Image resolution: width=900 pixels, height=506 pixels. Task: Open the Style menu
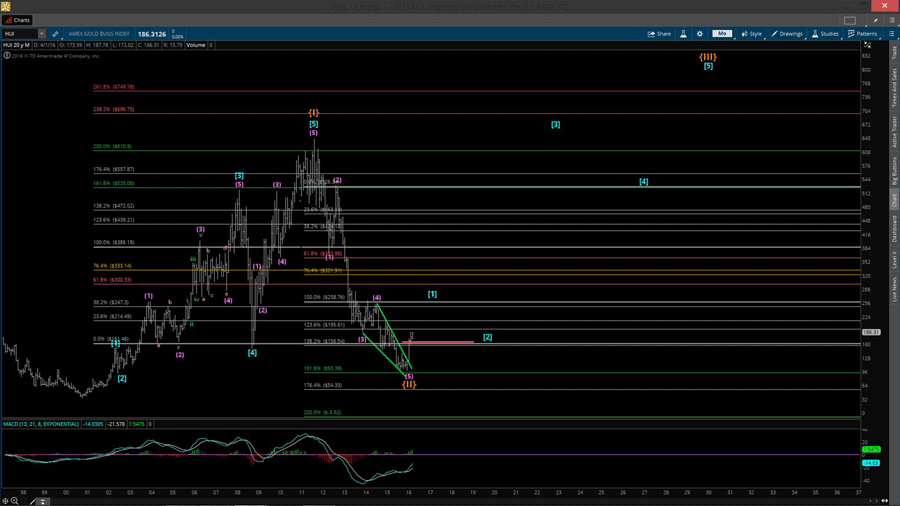(x=752, y=34)
